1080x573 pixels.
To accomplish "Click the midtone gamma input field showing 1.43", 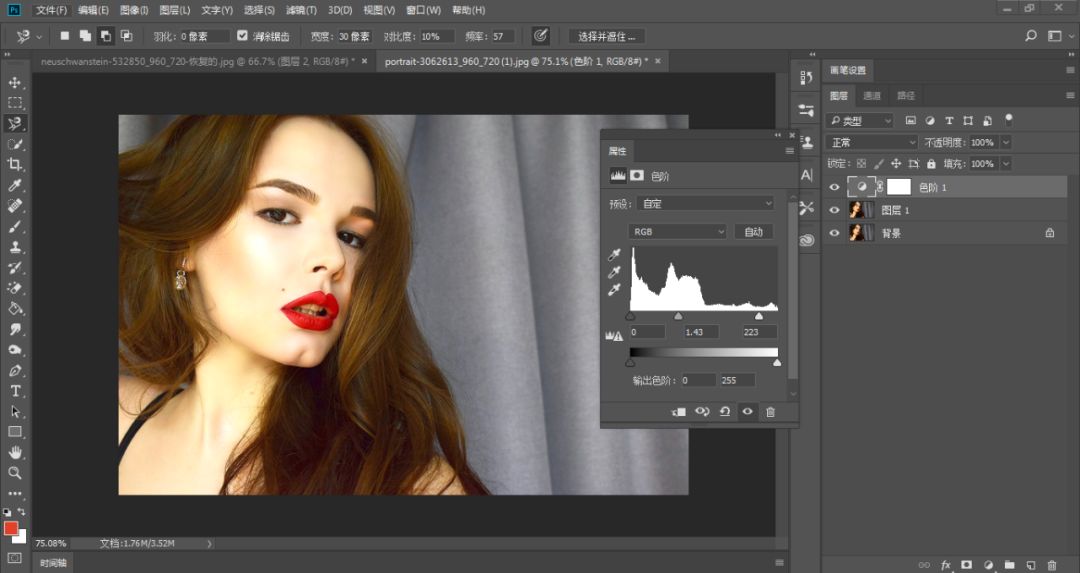I will [x=699, y=332].
